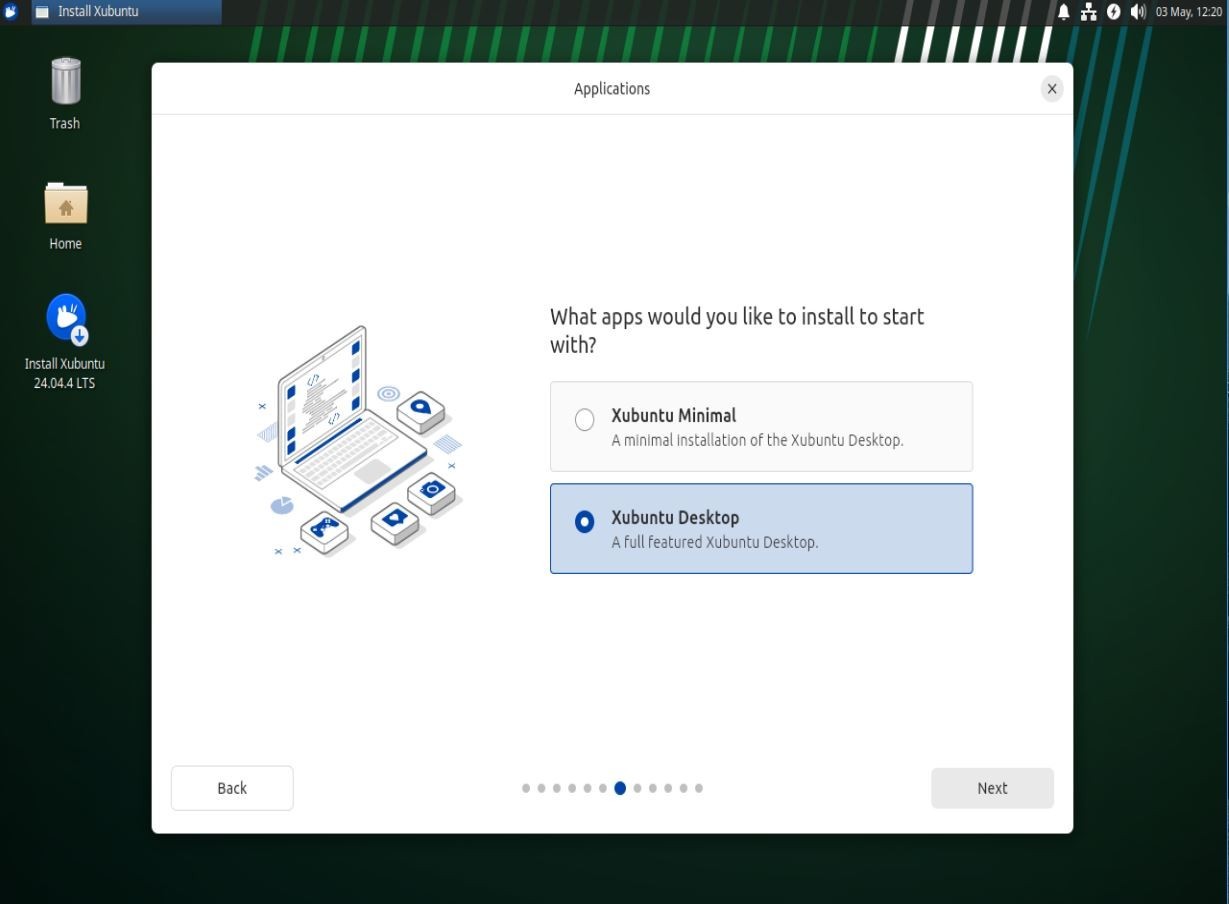Select the Install Xubuntu taskbar window button
The height and width of the screenshot is (904, 1229).
click(x=127, y=12)
